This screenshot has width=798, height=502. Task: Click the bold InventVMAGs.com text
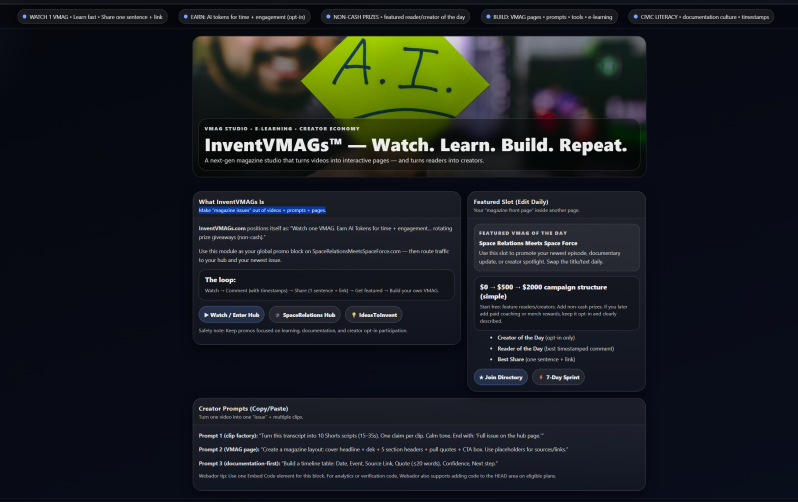222,229
